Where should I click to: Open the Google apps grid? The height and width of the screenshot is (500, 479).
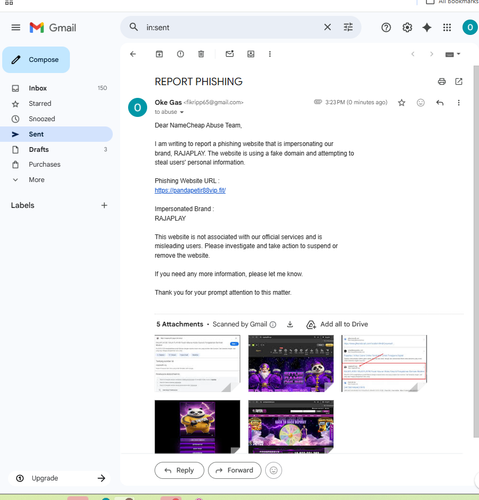click(447, 27)
